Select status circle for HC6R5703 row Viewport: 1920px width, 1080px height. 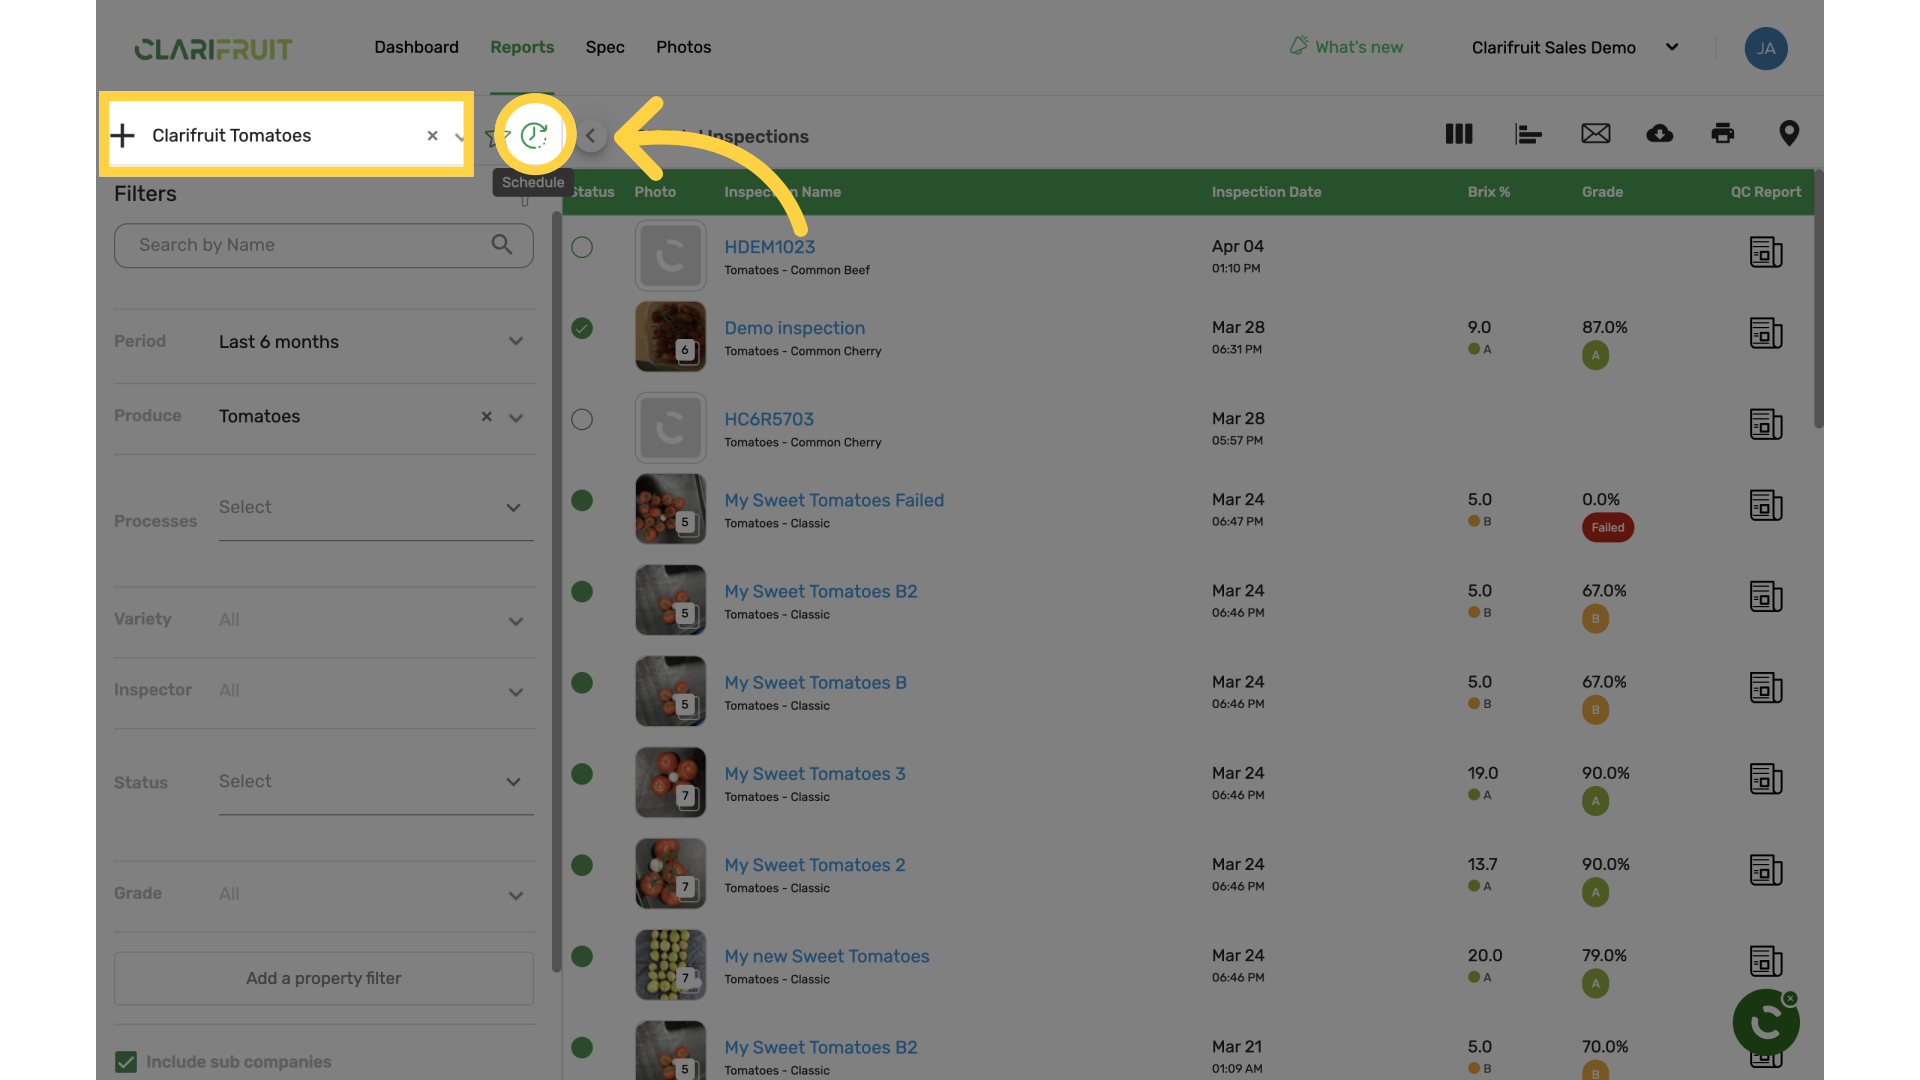tap(582, 419)
